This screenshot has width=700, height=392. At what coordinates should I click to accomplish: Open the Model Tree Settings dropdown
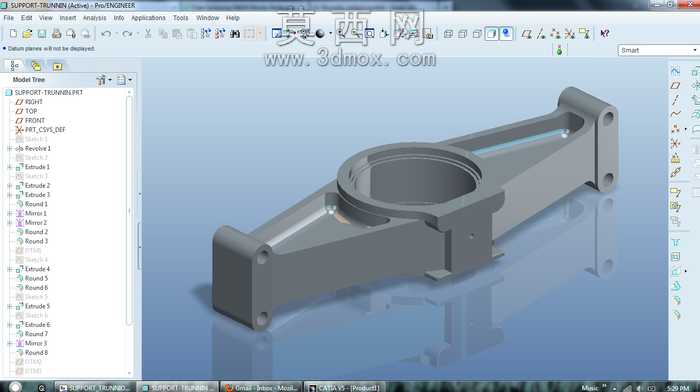[x=125, y=80]
